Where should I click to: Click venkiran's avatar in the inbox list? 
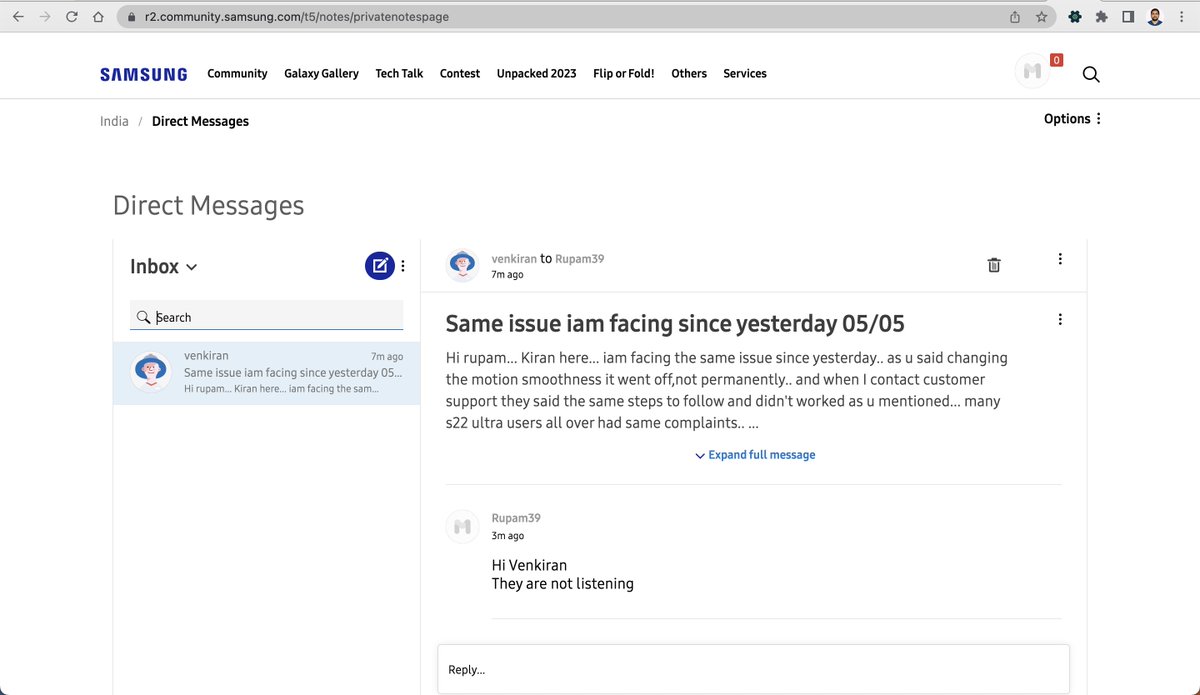pyautogui.click(x=151, y=372)
